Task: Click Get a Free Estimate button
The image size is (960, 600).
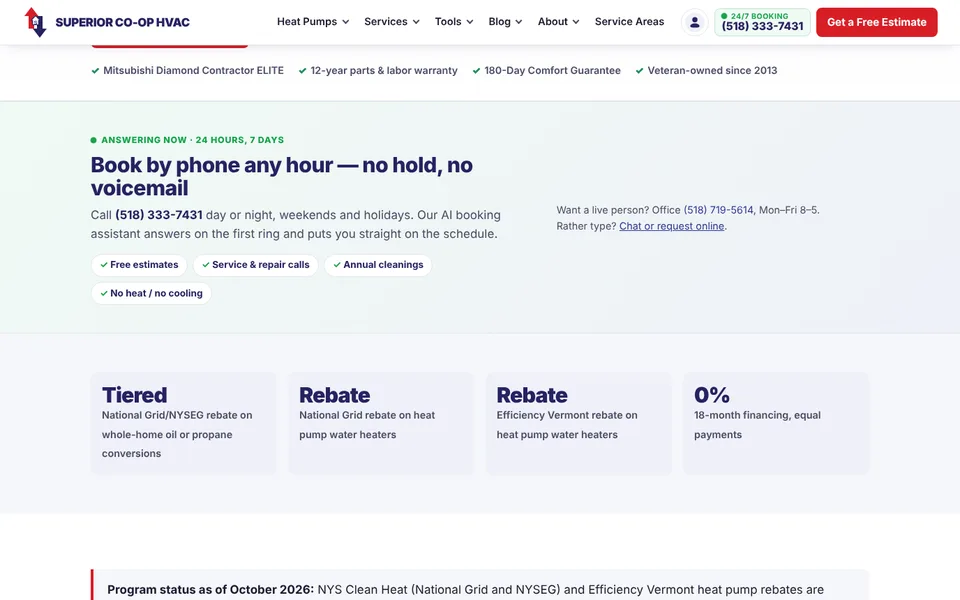Action: (x=877, y=22)
